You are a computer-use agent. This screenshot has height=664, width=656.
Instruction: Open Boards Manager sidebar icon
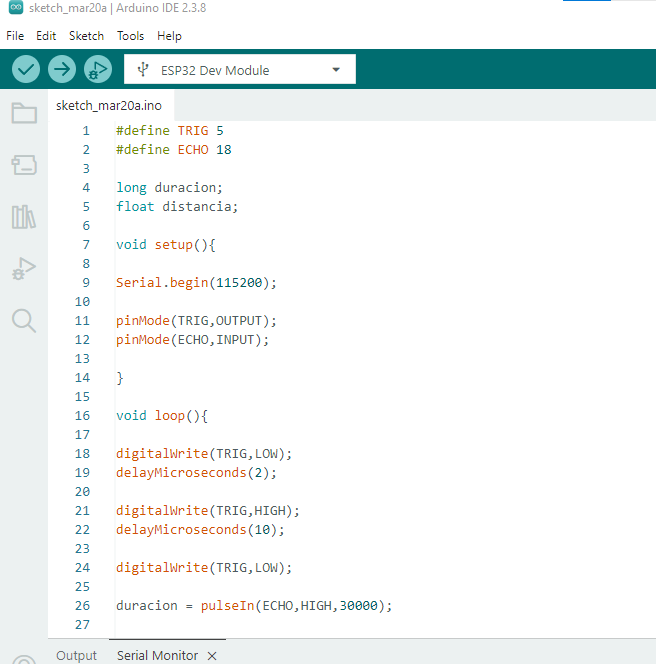24,165
